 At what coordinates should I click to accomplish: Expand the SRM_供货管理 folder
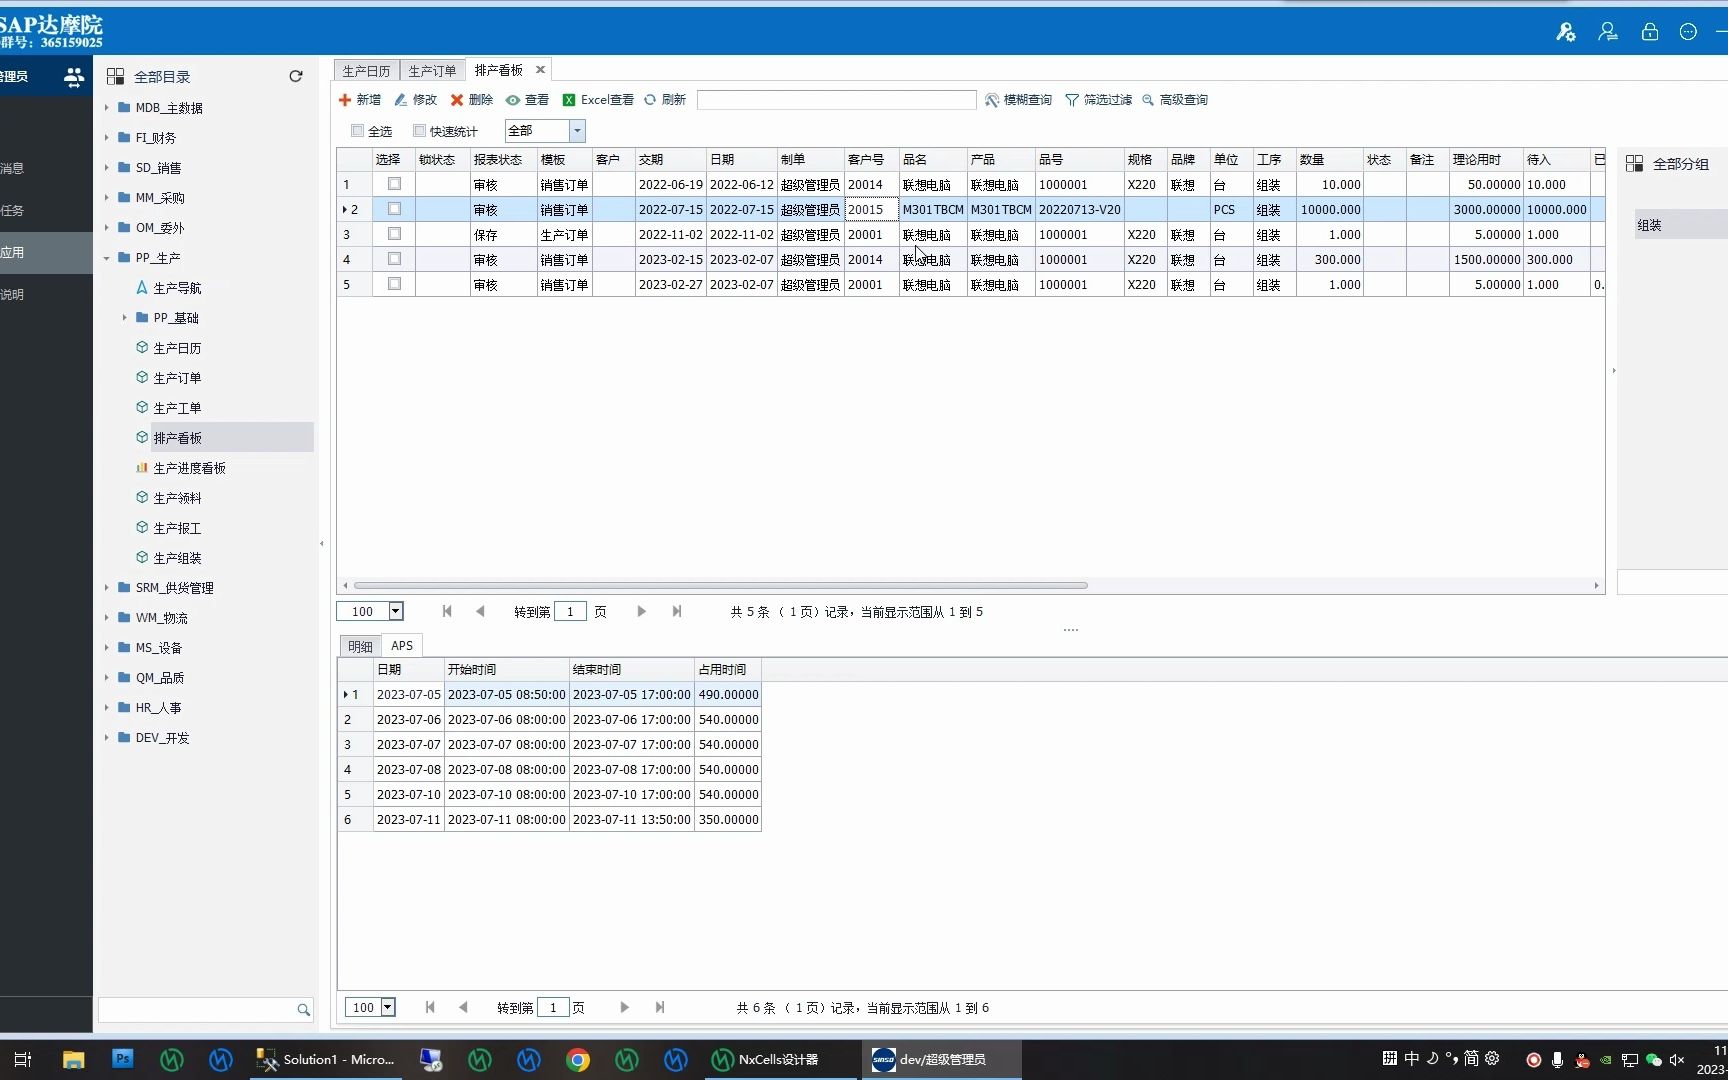tap(106, 588)
